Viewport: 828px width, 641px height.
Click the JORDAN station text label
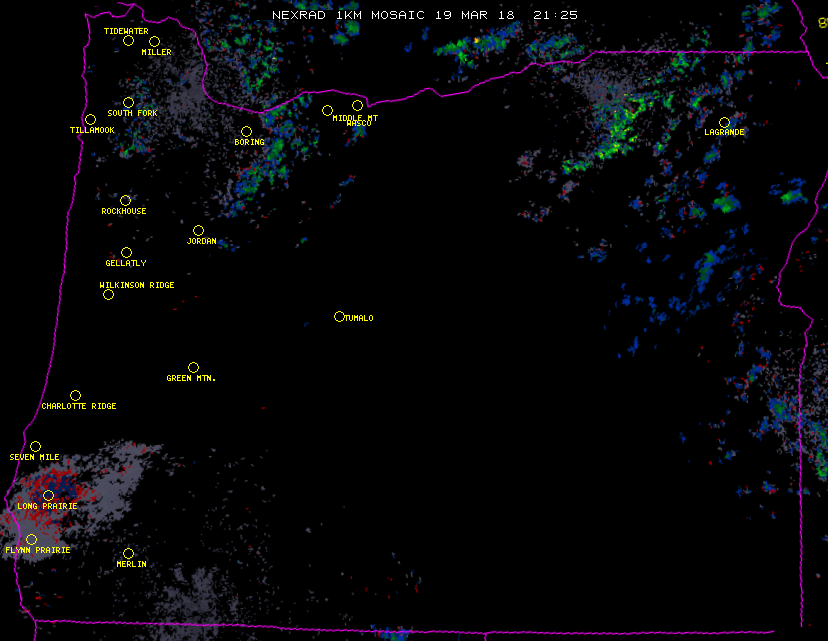201,242
